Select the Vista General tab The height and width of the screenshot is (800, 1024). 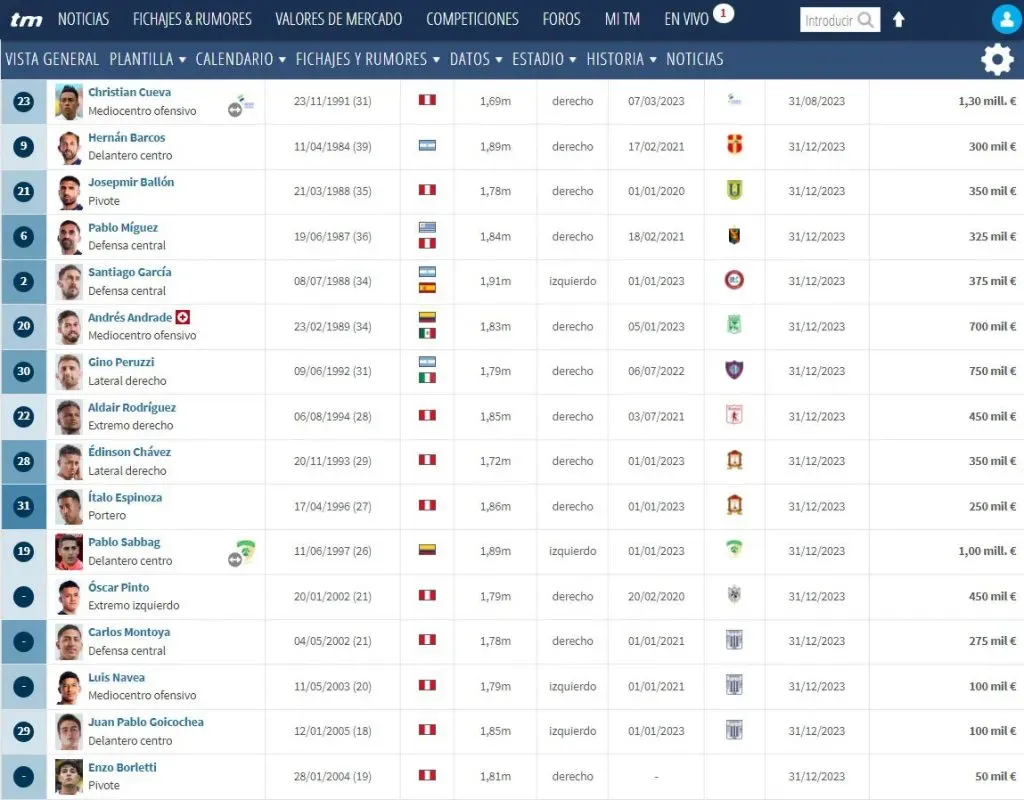coord(52,59)
